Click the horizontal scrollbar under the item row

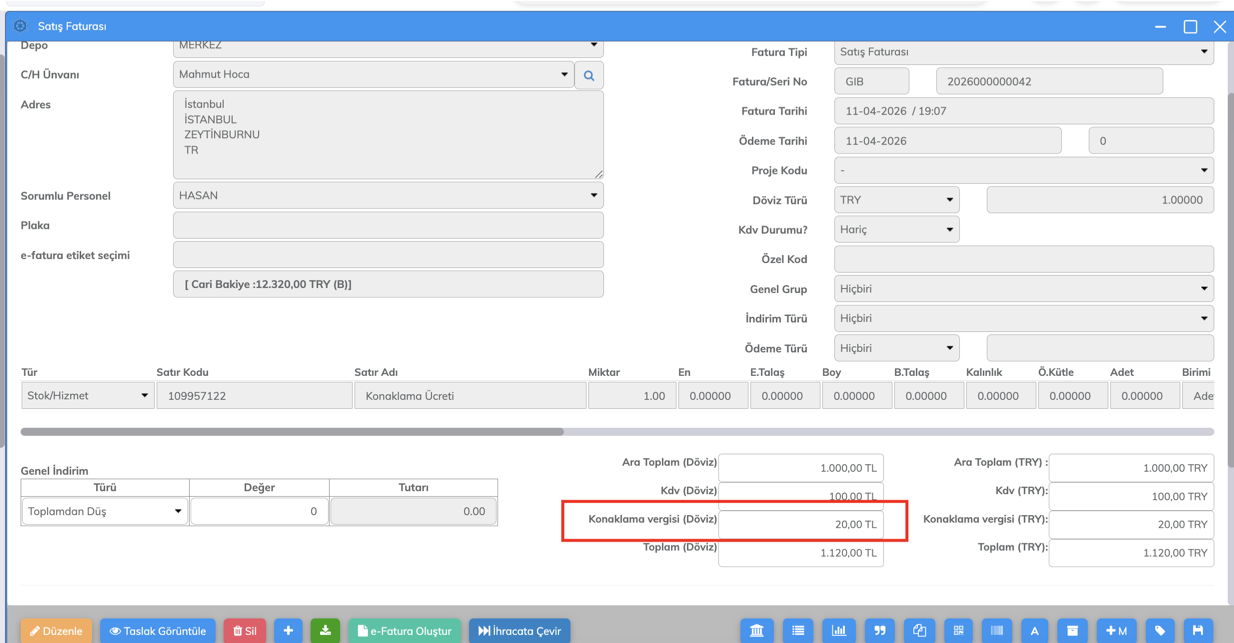click(x=292, y=432)
